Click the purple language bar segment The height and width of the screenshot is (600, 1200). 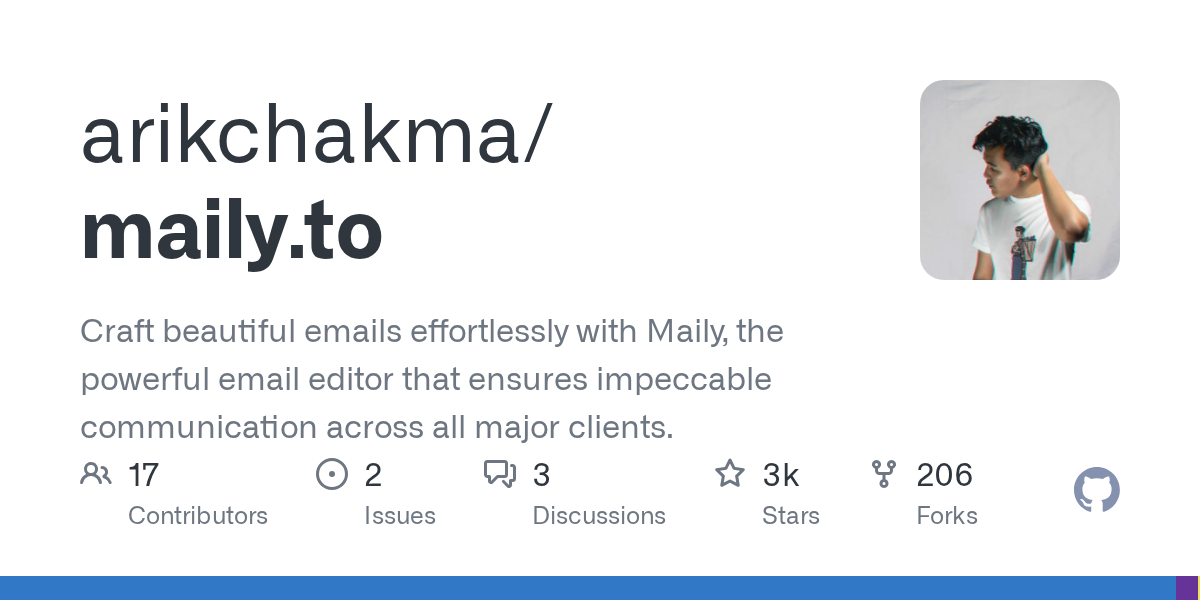1186,588
